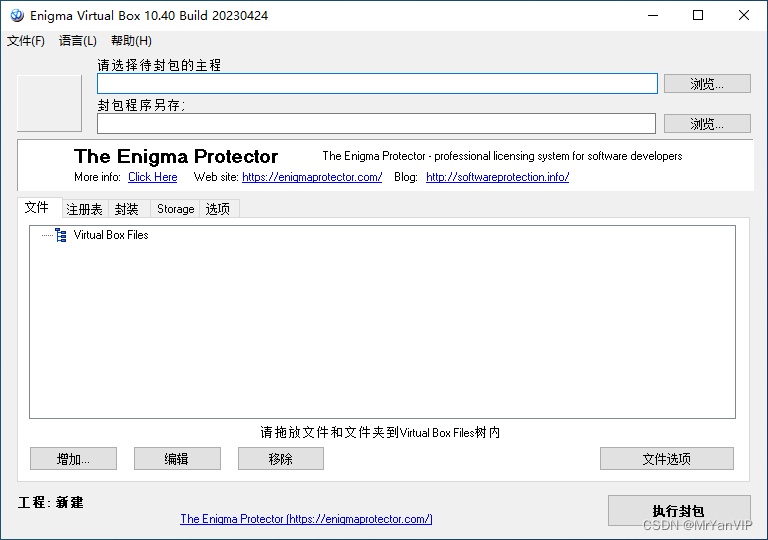The image size is (768, 540).
Task: Open the 语言(L) menu
Action: coord(78,41)
